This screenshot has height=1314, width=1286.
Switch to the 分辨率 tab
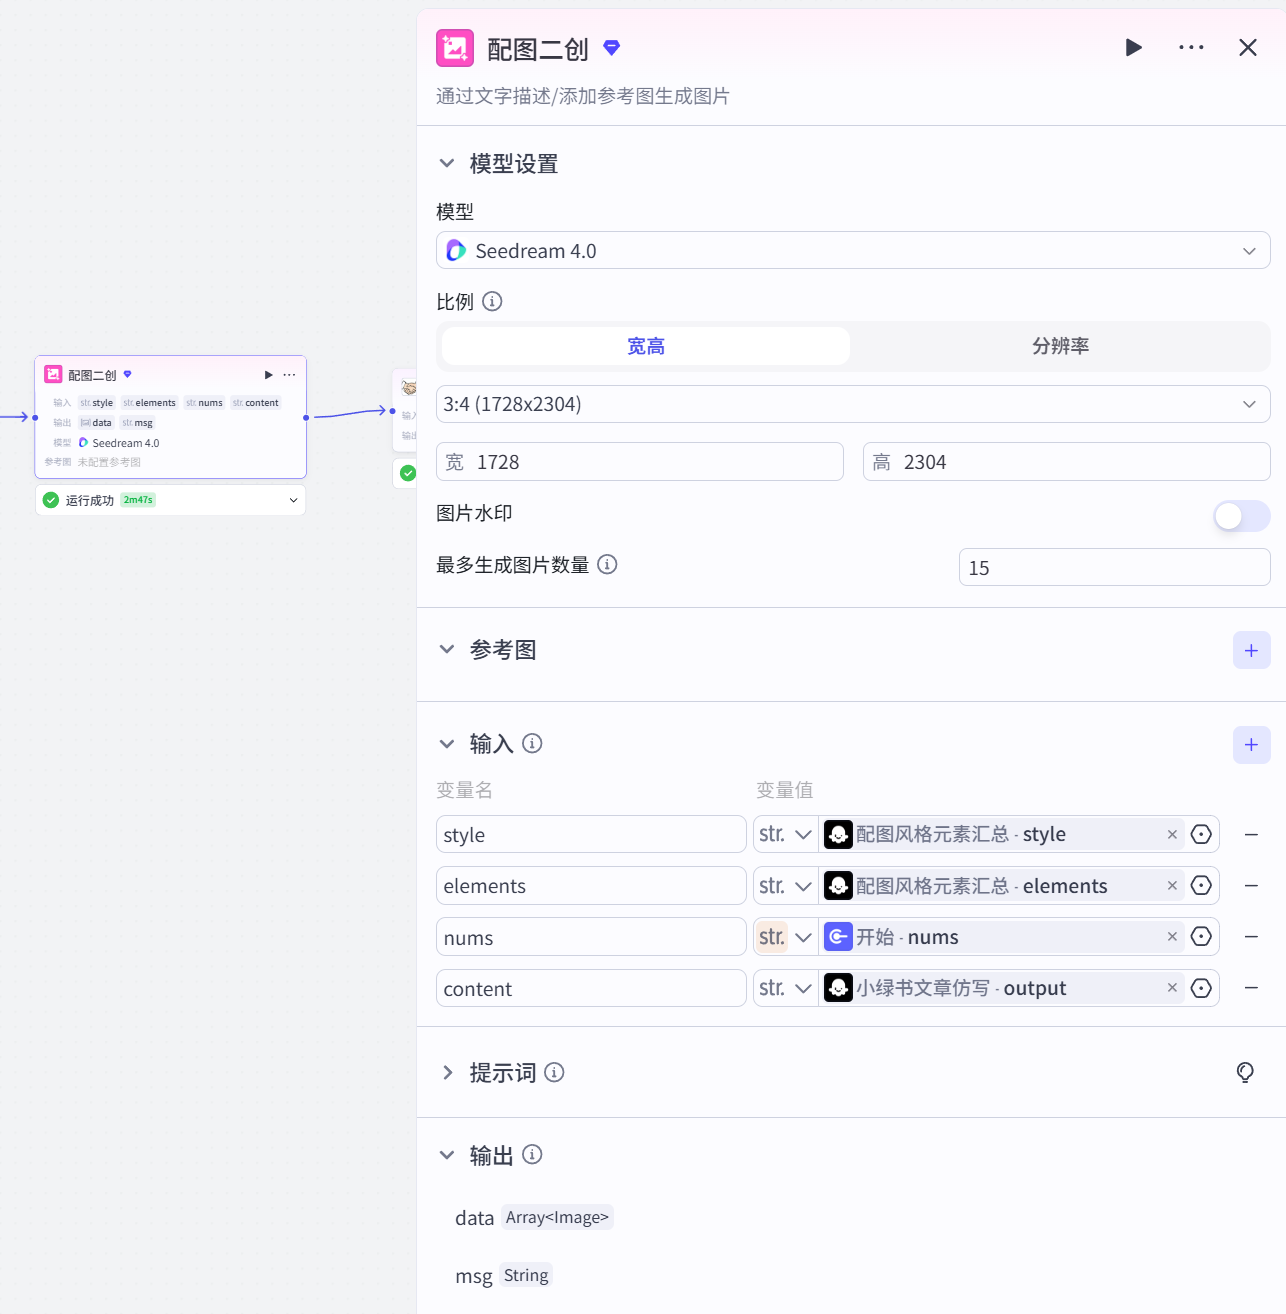[1060, 346]
